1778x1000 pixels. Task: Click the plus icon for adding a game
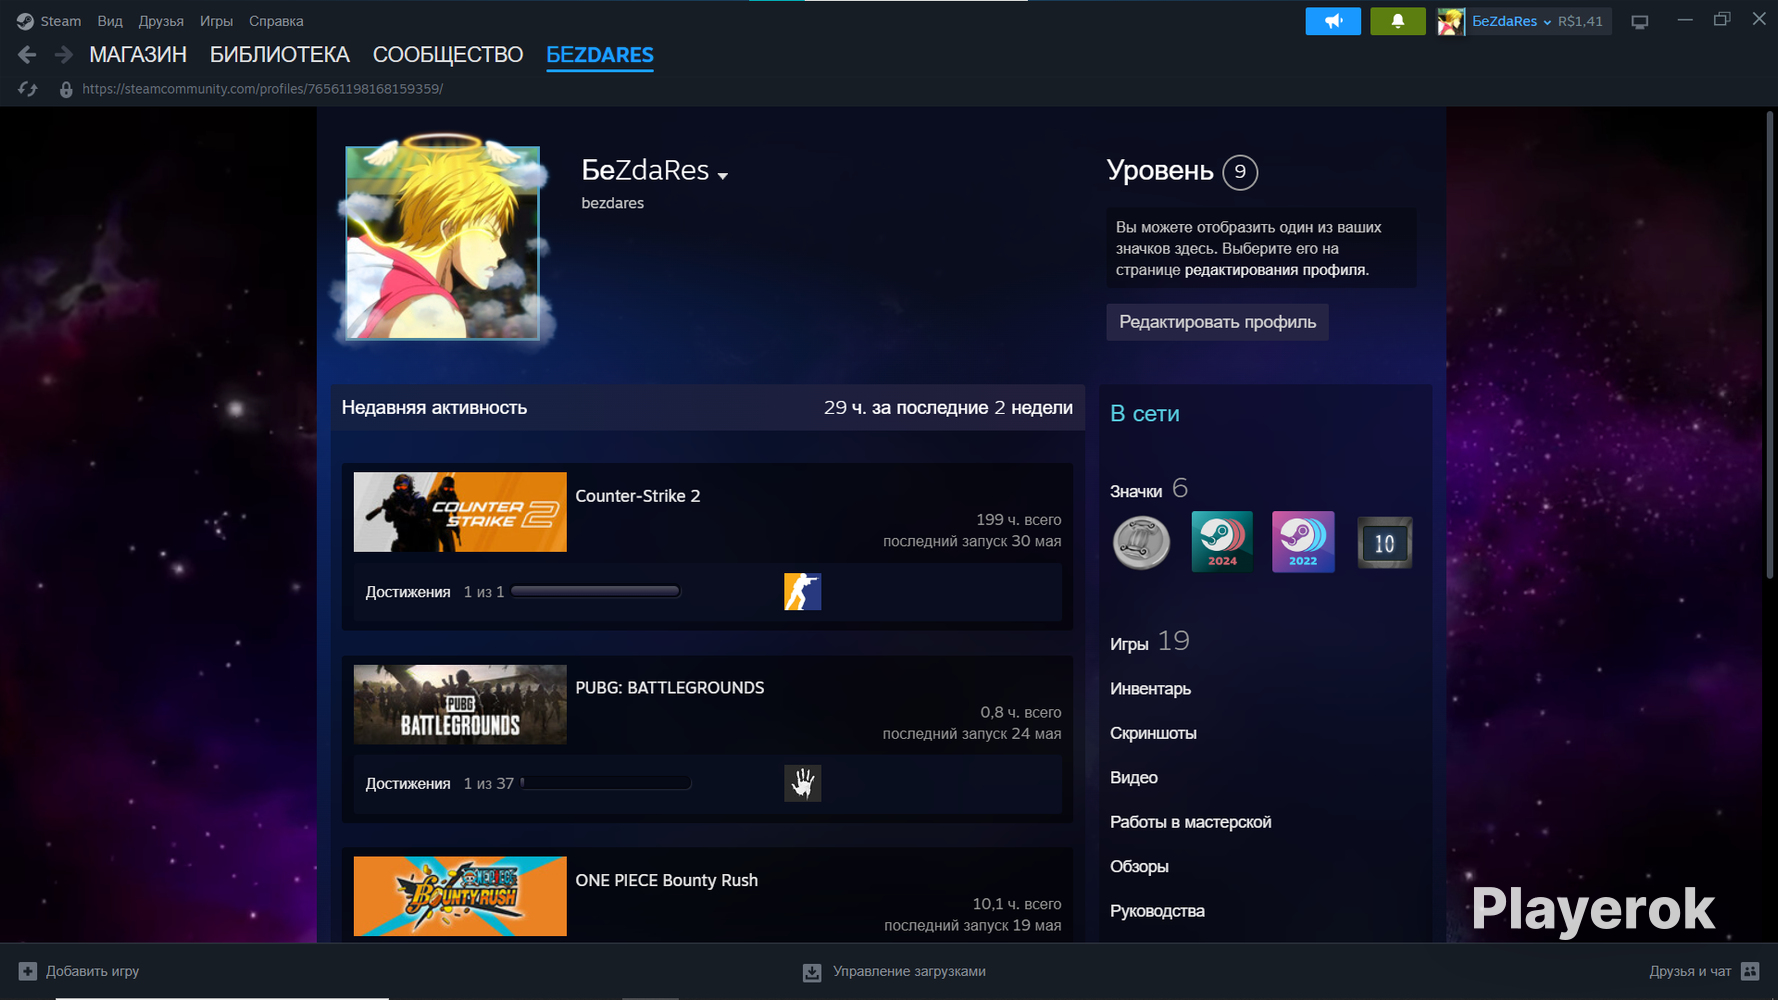28,971
